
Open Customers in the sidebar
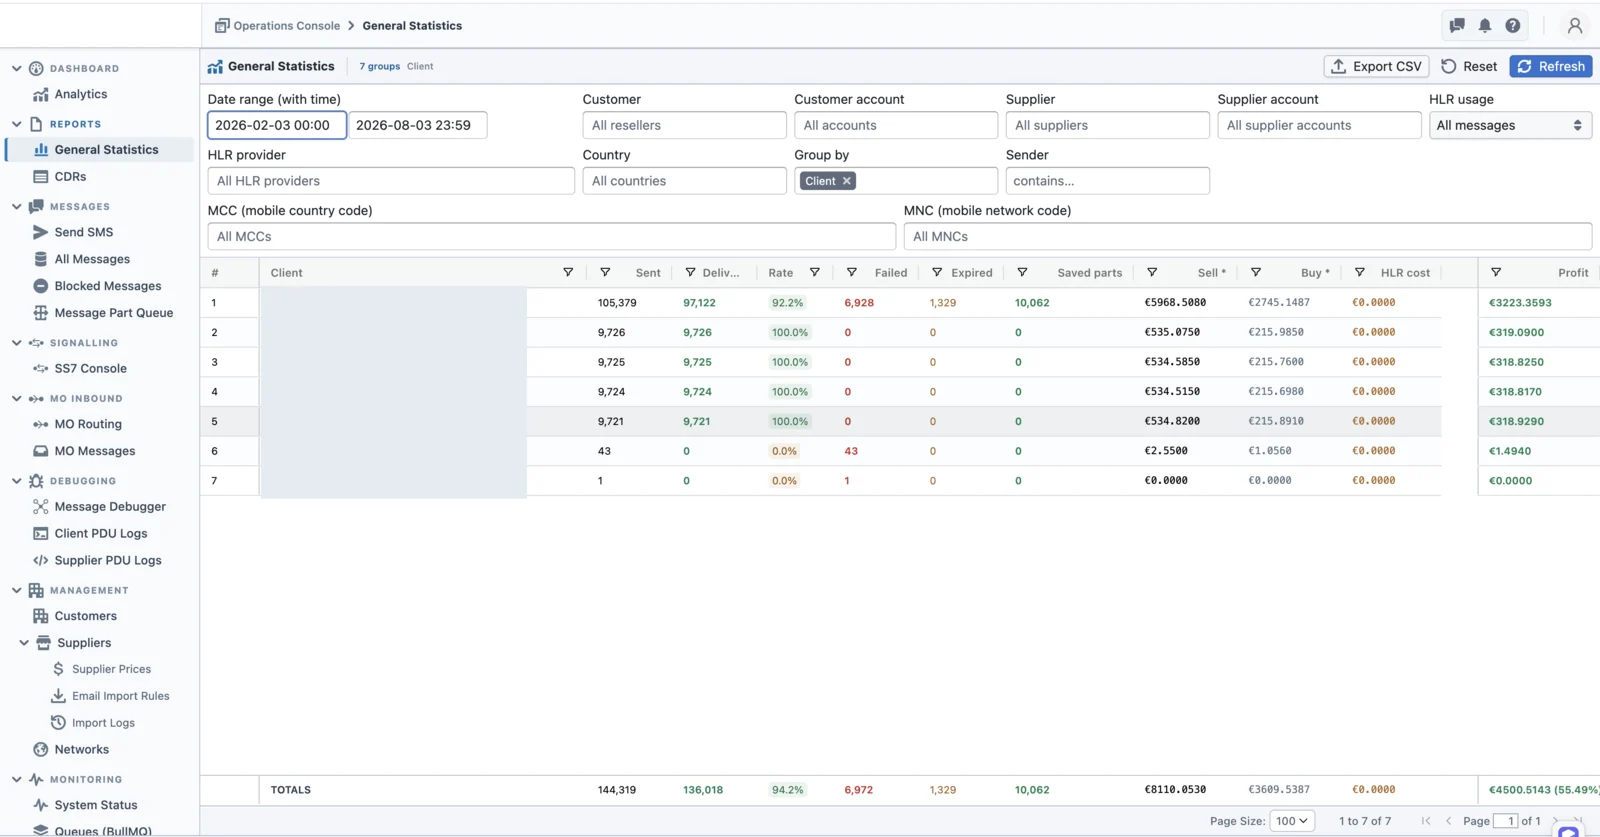(x=85, y=616)
